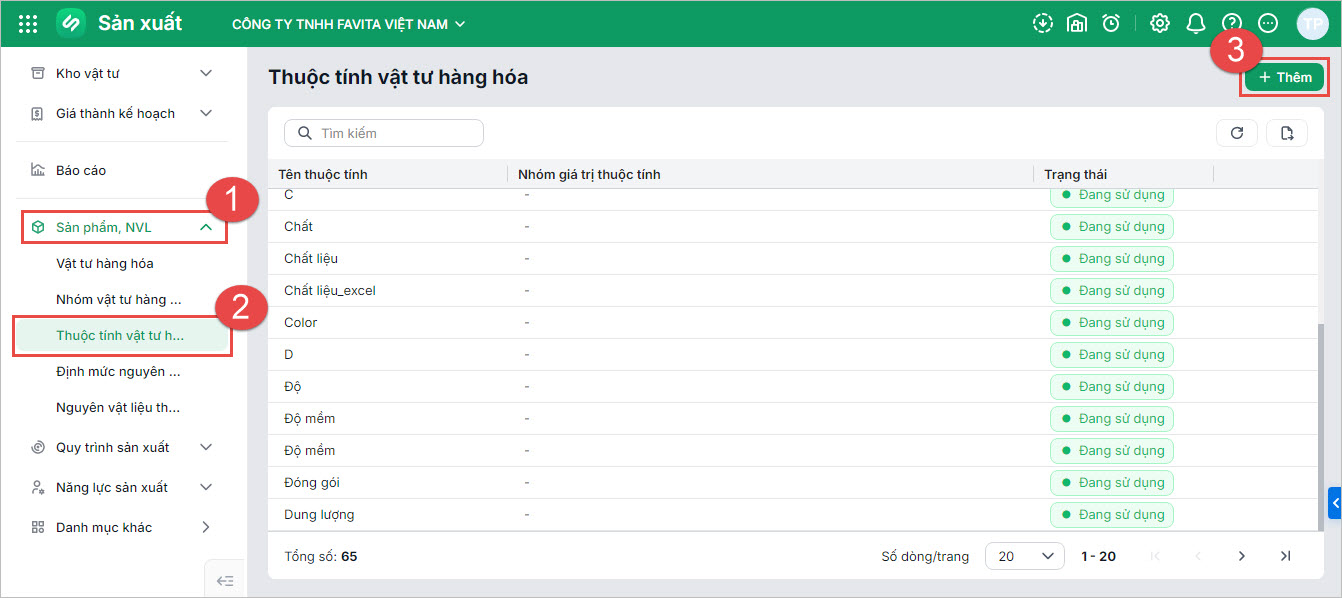Click the Thêm button

point(1285,77)
